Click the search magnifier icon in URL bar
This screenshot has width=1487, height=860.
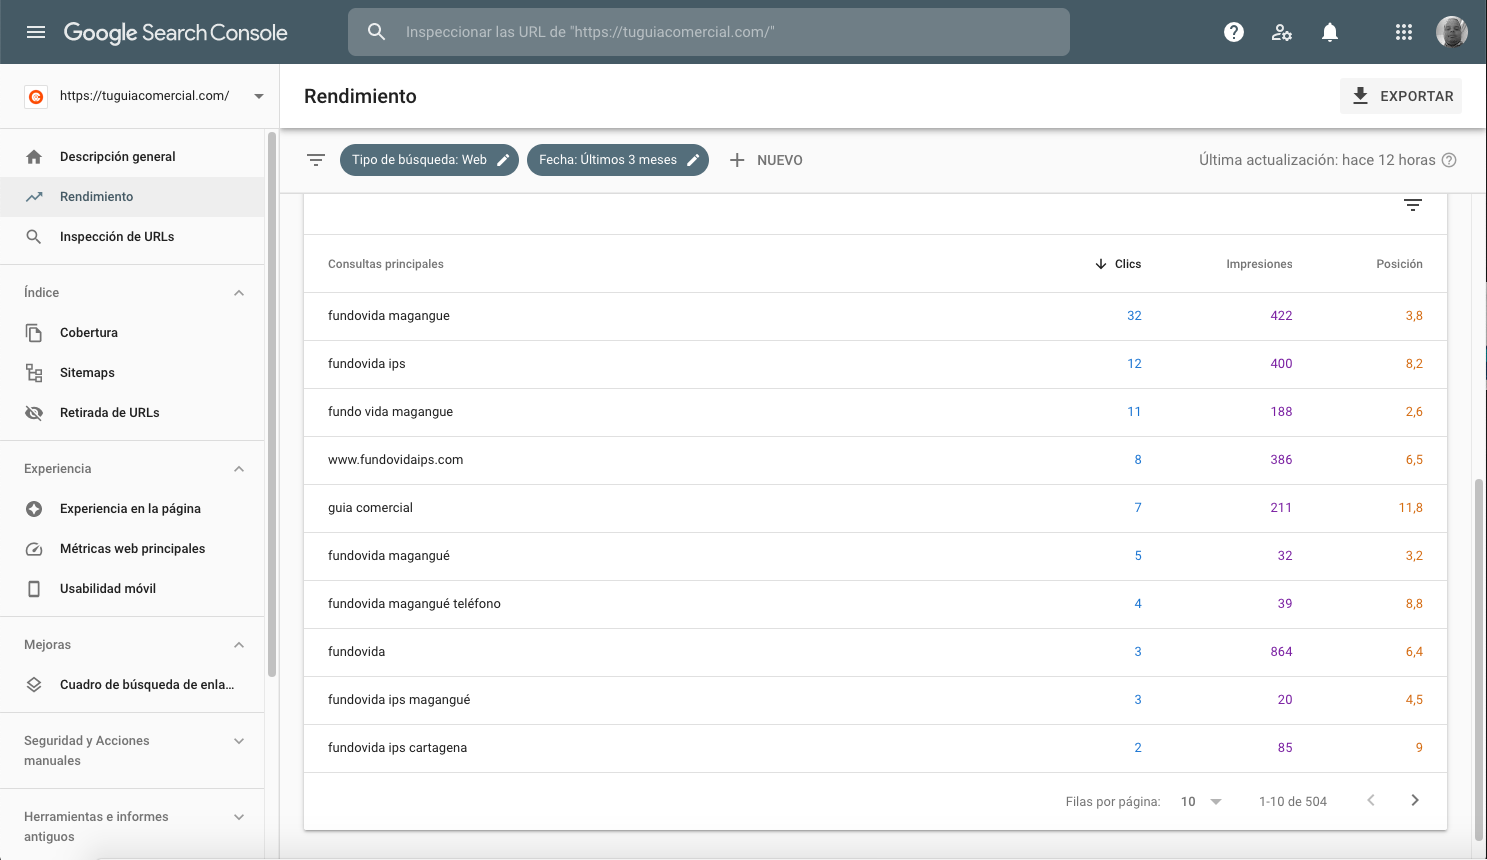[x=376, y=32]
